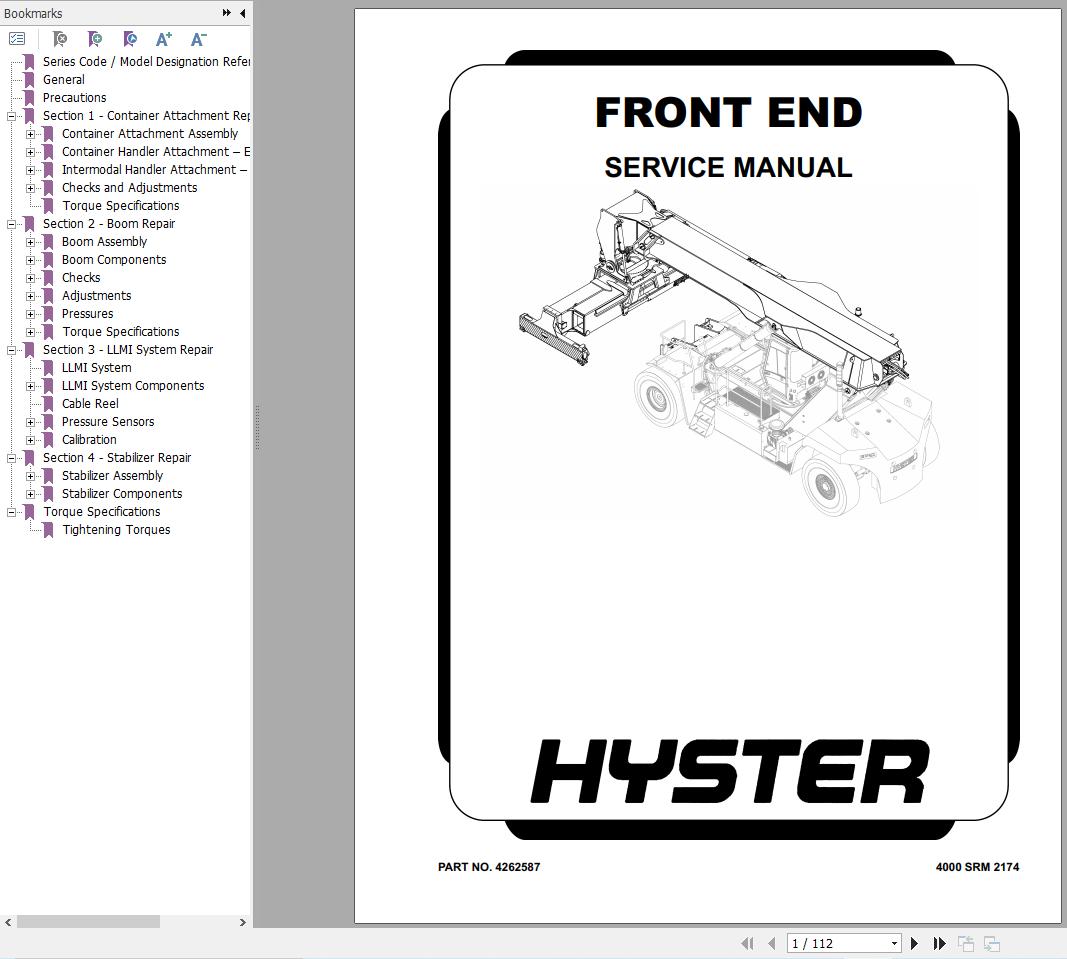The width and height of the screenshot is (1067, 959).
Task: Click the next view icon
Action: pyautogui.click(x=991, y=943)
